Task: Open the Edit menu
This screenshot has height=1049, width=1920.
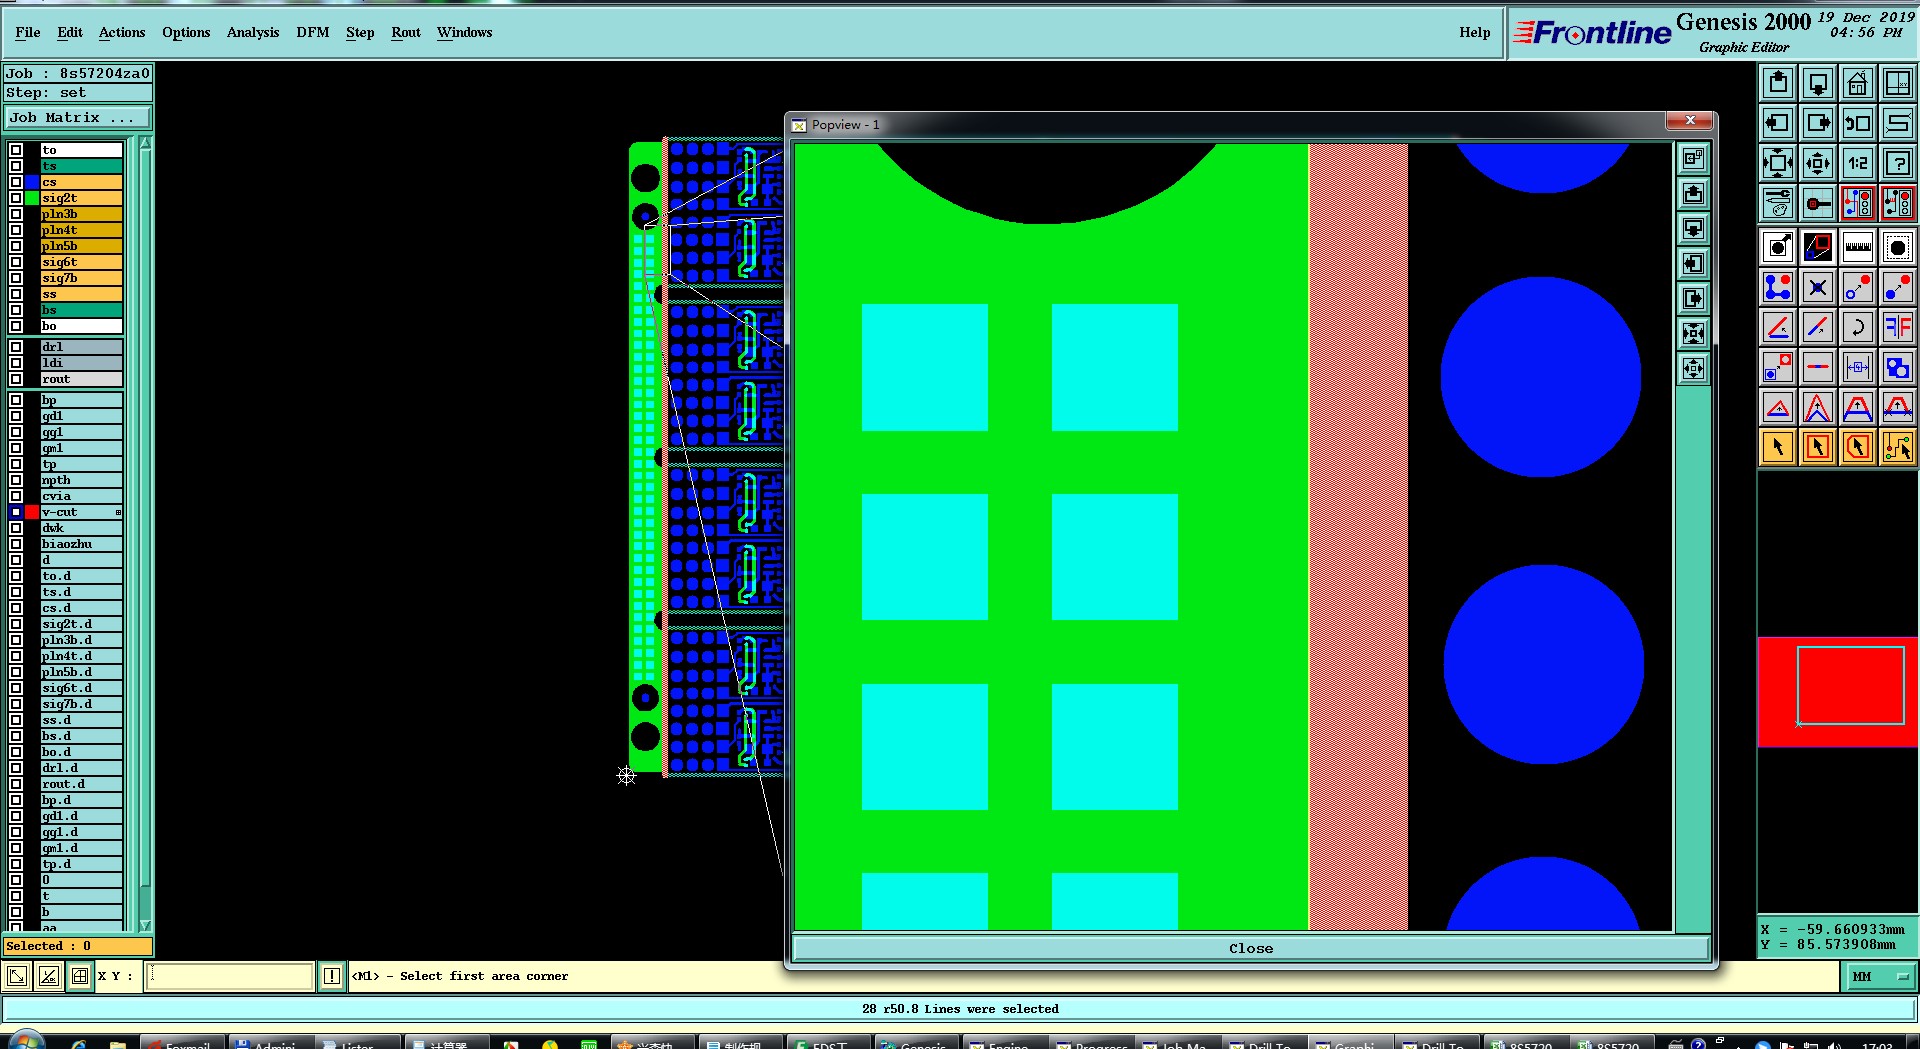Action: (x=70, y=32)
